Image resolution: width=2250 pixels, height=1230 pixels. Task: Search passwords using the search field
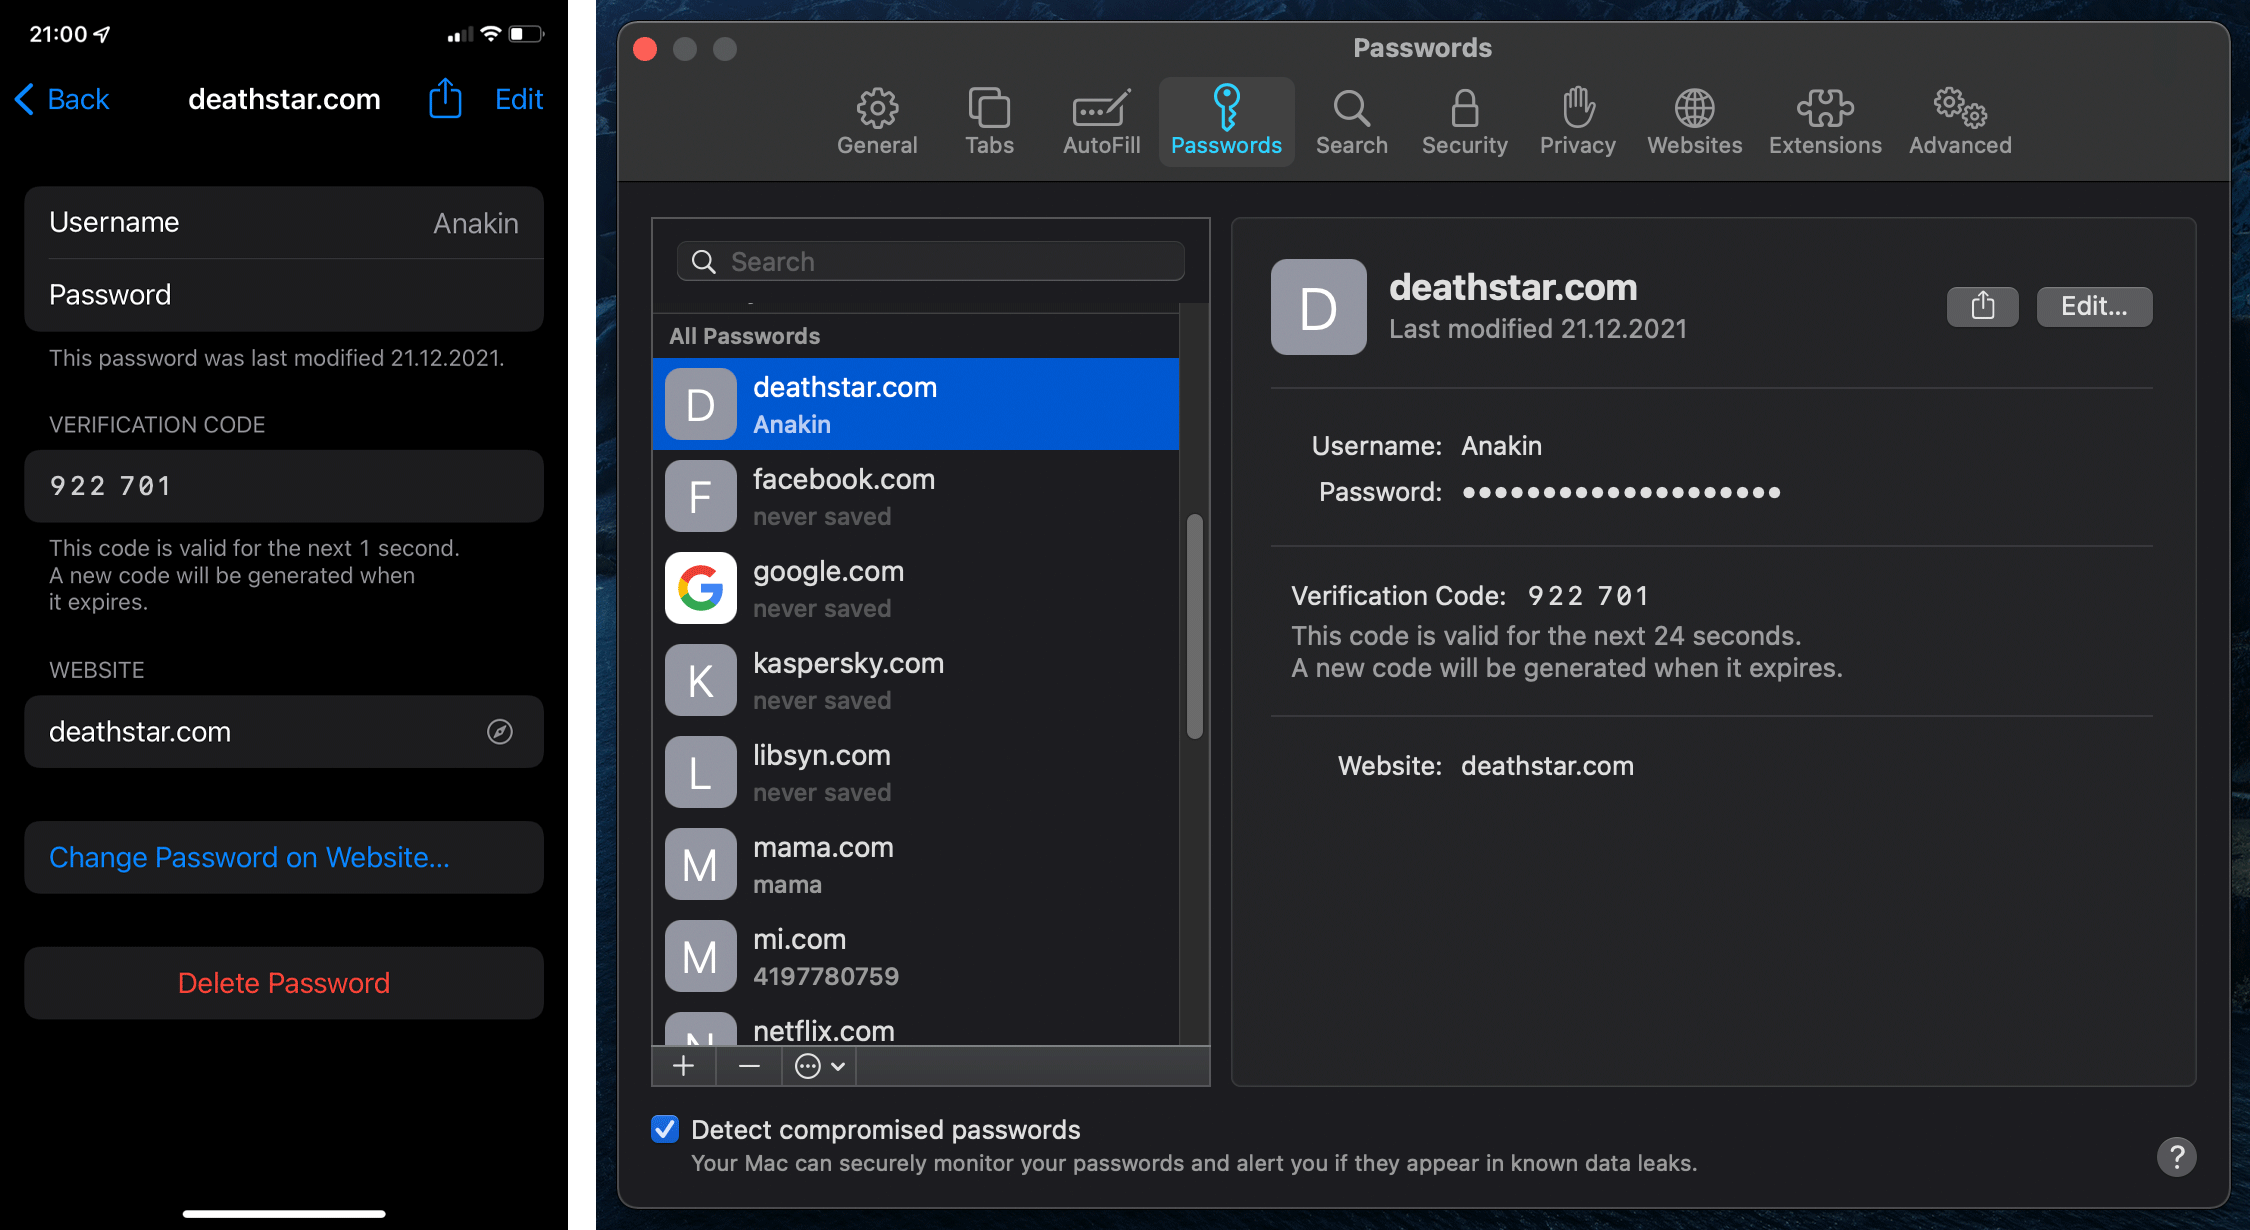(x=930, y=261)
